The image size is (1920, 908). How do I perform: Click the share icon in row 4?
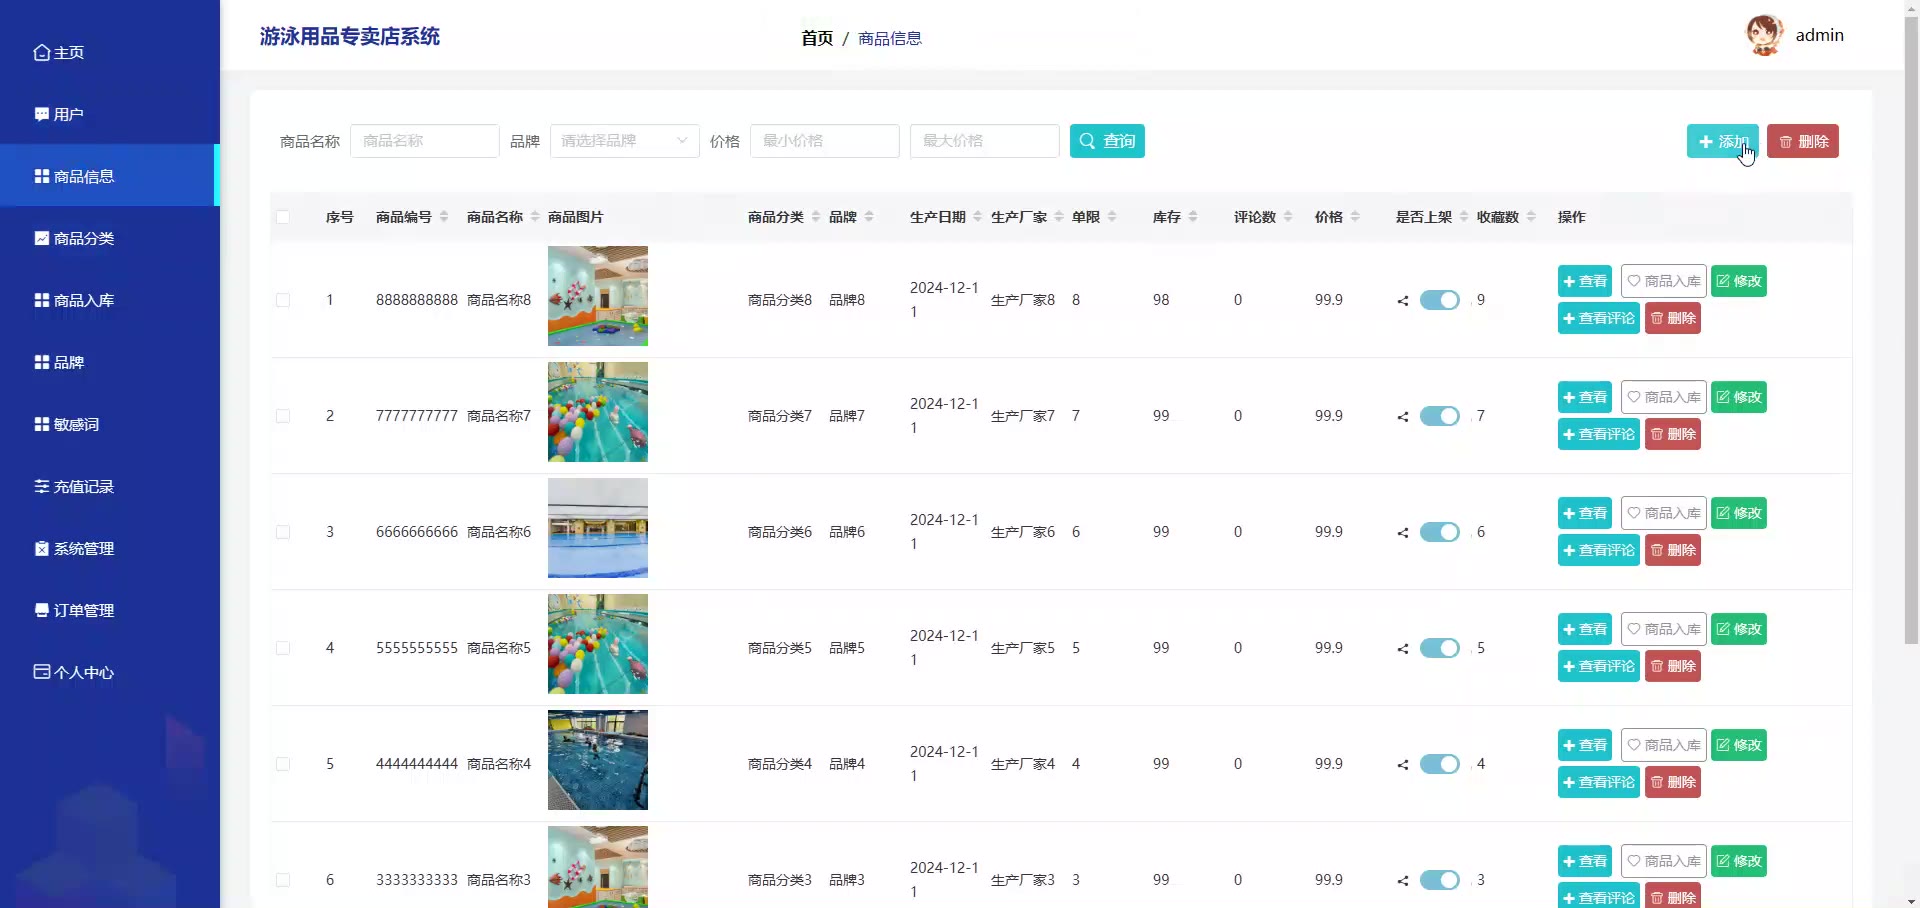pyautogui.click(x=1403, y=649)
